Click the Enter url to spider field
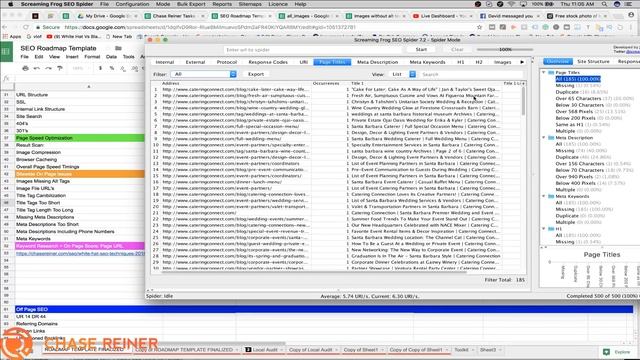Image resolution: width=640 pixels, height=360 pixels. [x=312, y=50]
